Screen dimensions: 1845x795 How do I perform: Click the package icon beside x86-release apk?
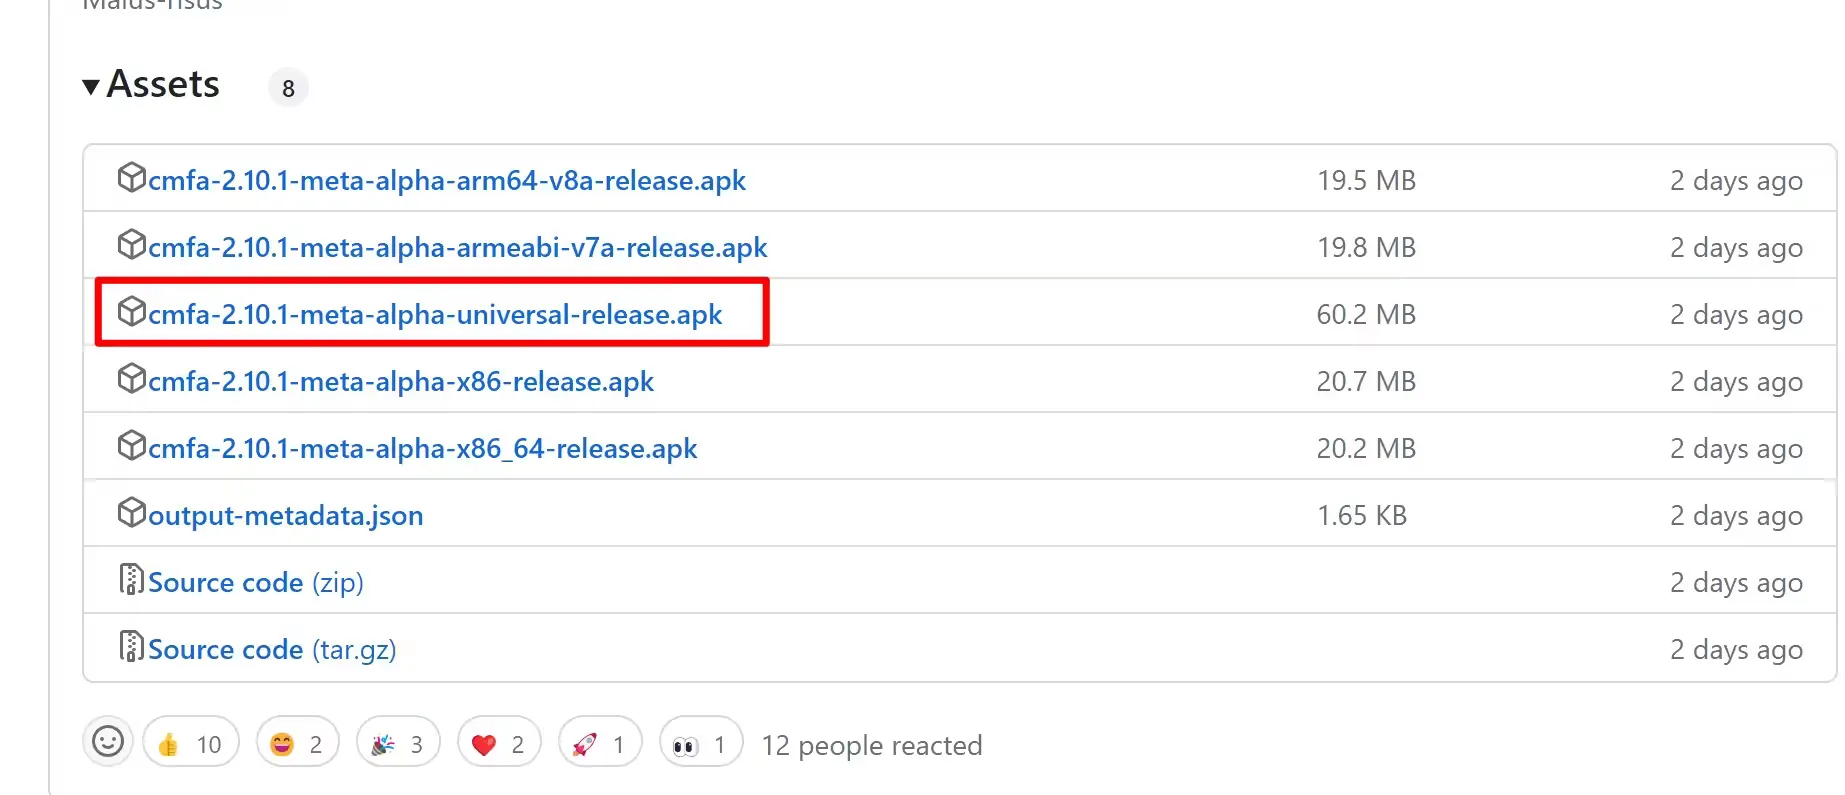coord(131,379)
